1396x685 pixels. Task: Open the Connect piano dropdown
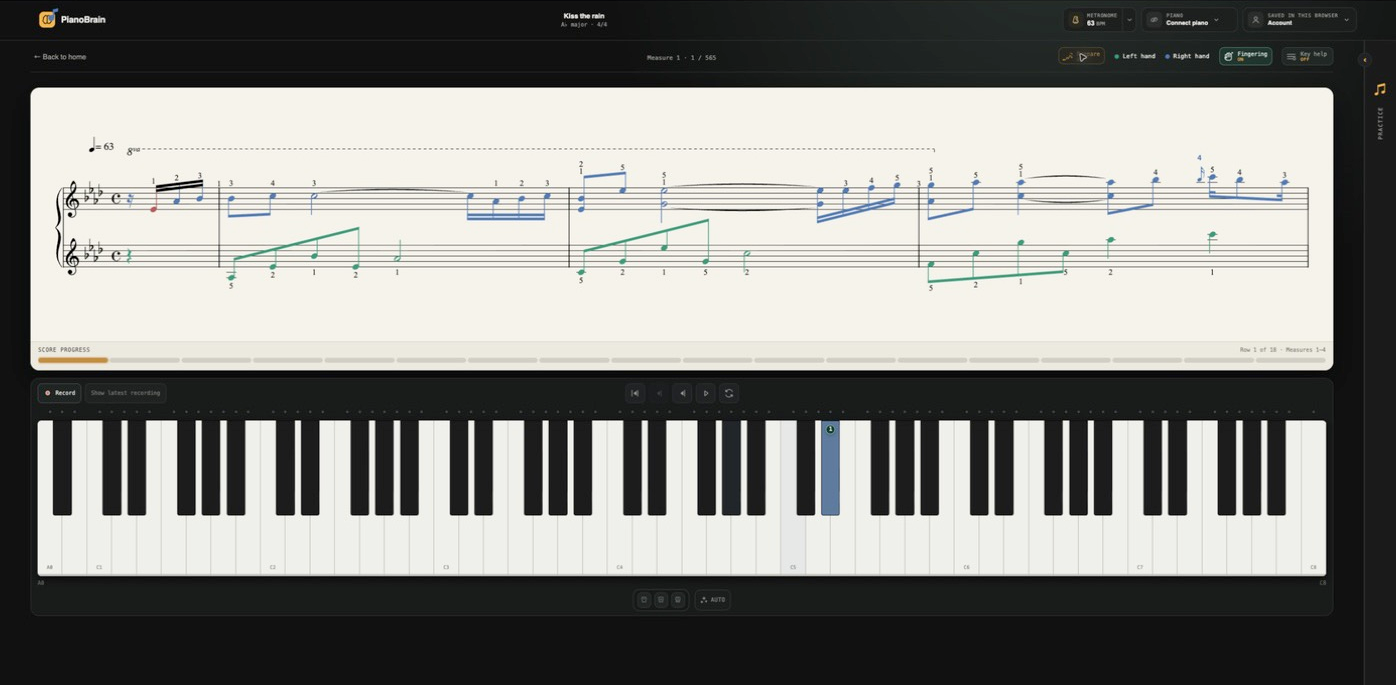pos(1216,19)
